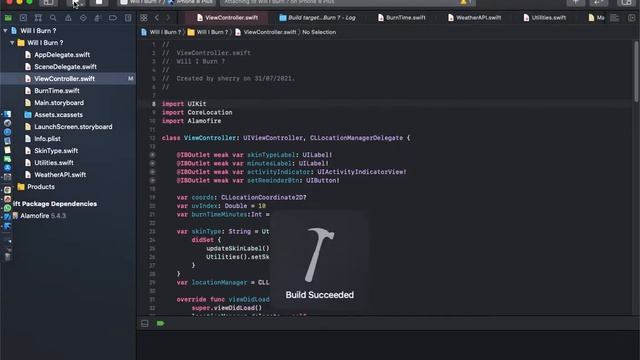Open the Find navigator magnifier icon

(53, 18)
